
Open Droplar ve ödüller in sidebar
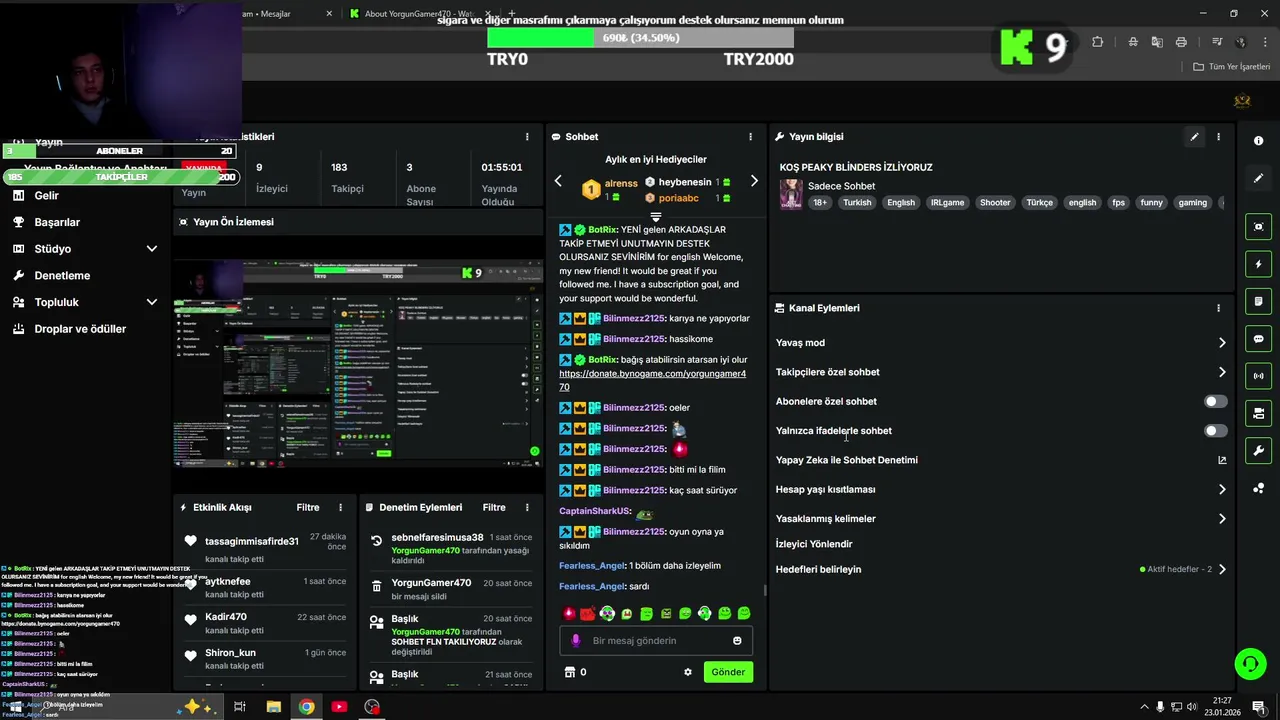point(80,329)
